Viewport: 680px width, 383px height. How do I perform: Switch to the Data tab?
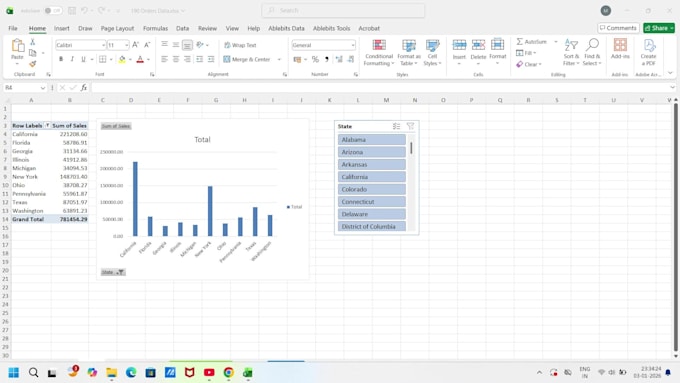[x=182, y=28]
